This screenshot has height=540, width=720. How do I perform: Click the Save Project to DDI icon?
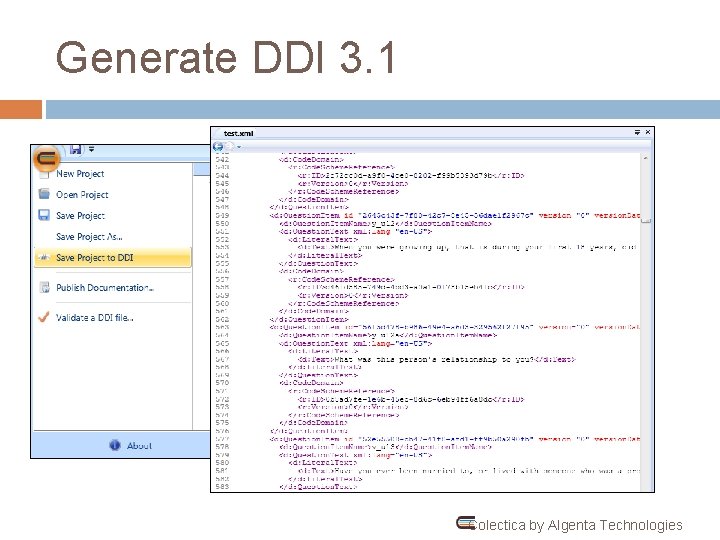tap(44, 258)
